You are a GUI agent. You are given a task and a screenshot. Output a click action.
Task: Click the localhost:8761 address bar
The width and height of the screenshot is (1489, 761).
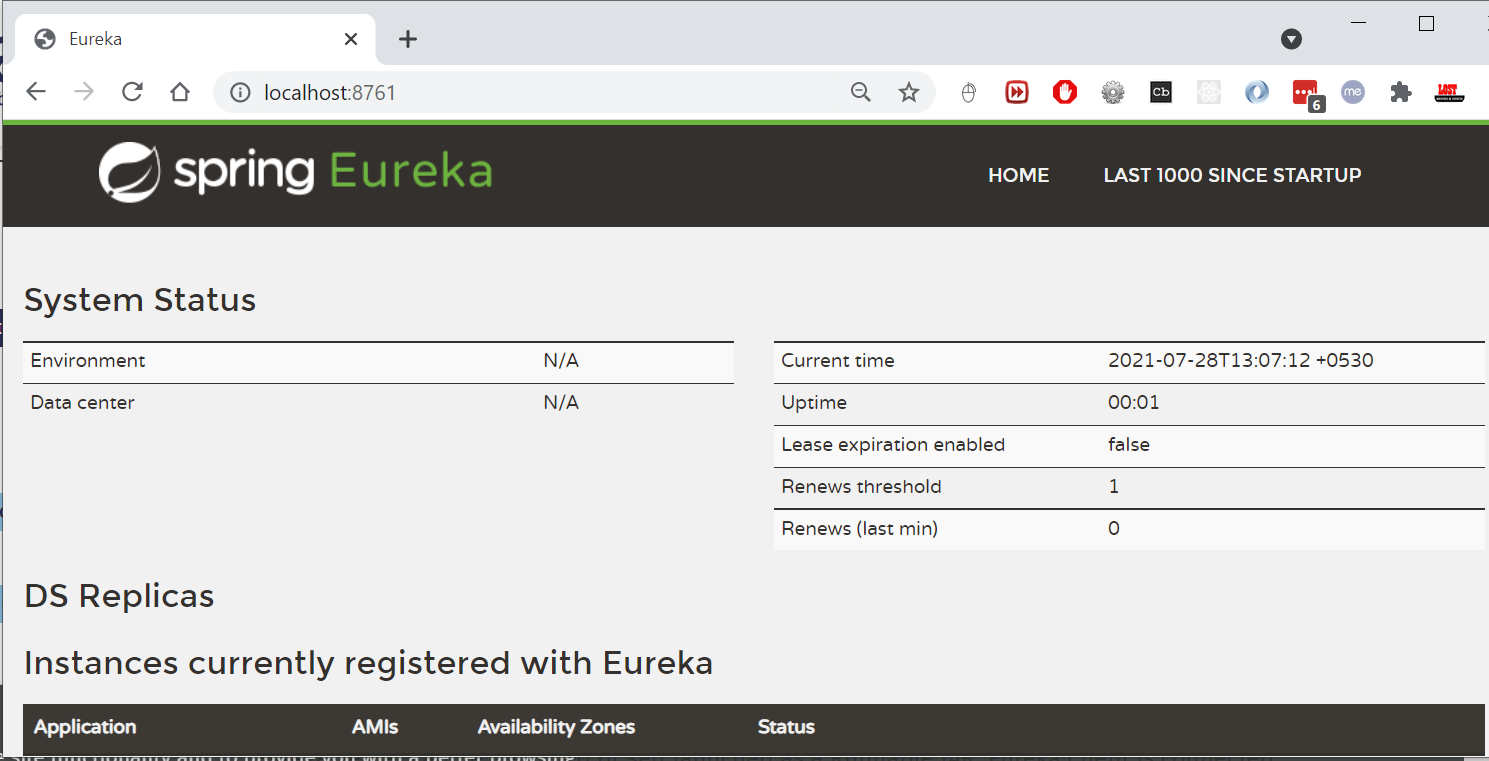tap(540, 92)
